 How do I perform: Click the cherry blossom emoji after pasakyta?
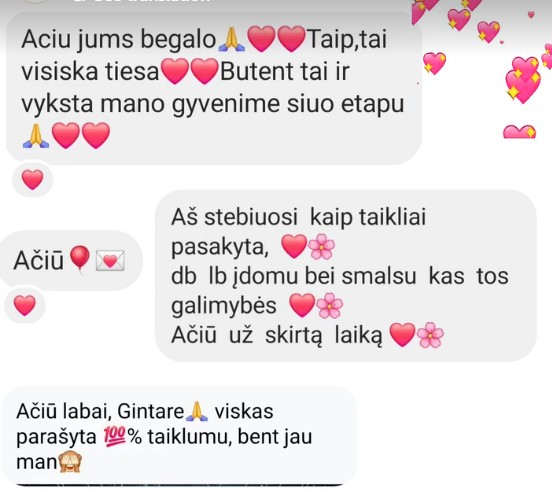coord(322,247)
